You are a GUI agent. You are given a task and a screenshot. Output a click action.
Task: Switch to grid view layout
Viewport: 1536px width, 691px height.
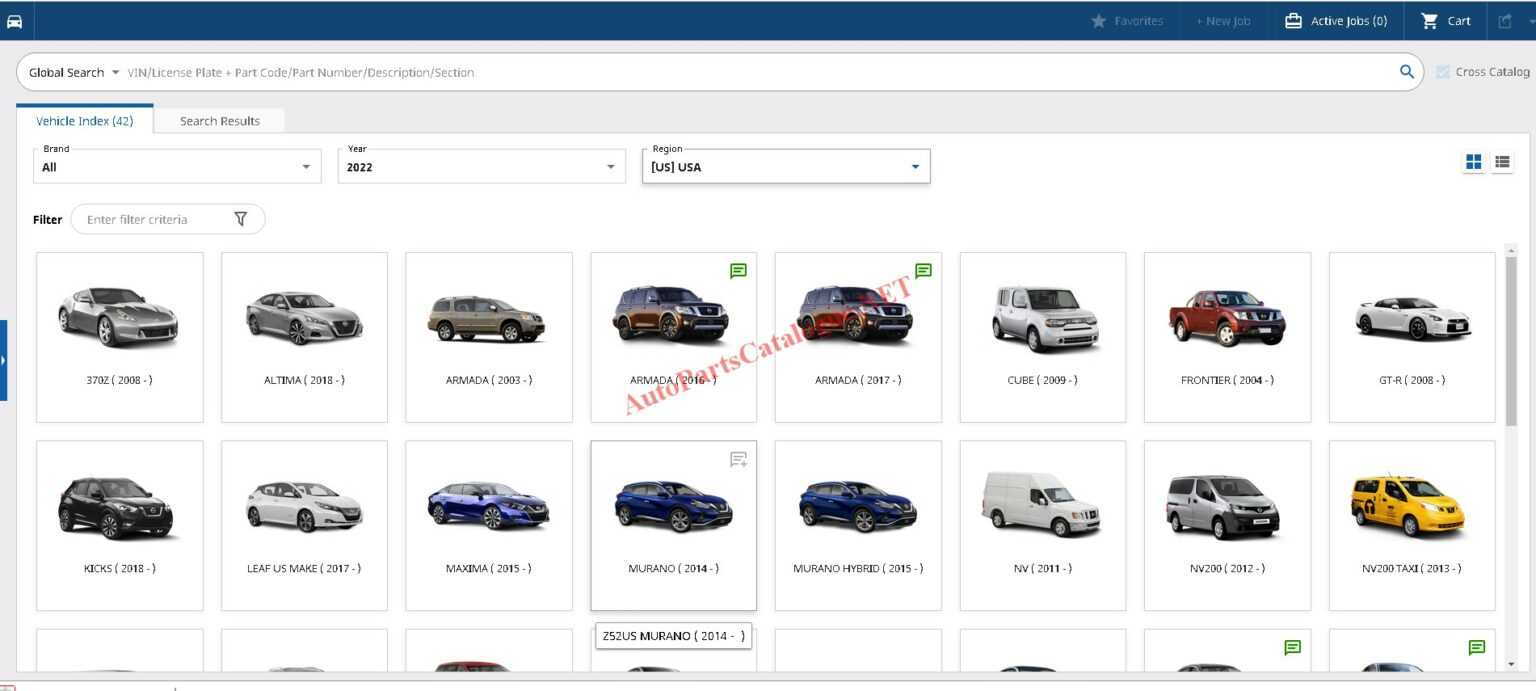tap(1473, 162)
